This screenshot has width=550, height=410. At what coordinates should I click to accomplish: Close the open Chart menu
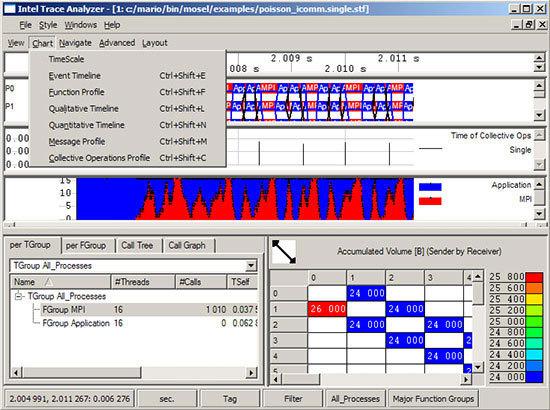point(42,43)
